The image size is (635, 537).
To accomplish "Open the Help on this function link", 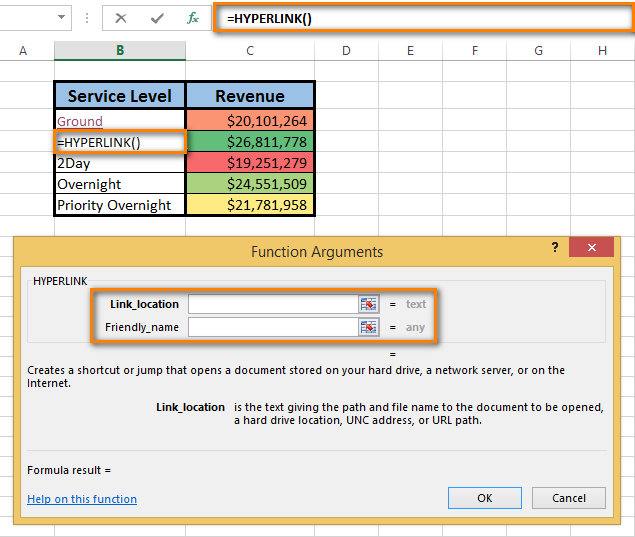I will click(82, 499).
